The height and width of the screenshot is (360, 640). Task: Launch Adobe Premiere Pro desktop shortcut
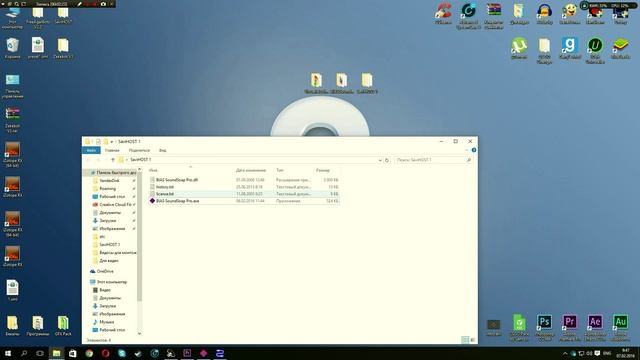[569, 327]
